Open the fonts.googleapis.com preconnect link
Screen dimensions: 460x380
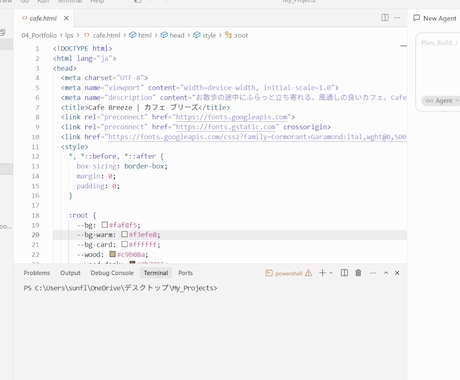(231, 117)
